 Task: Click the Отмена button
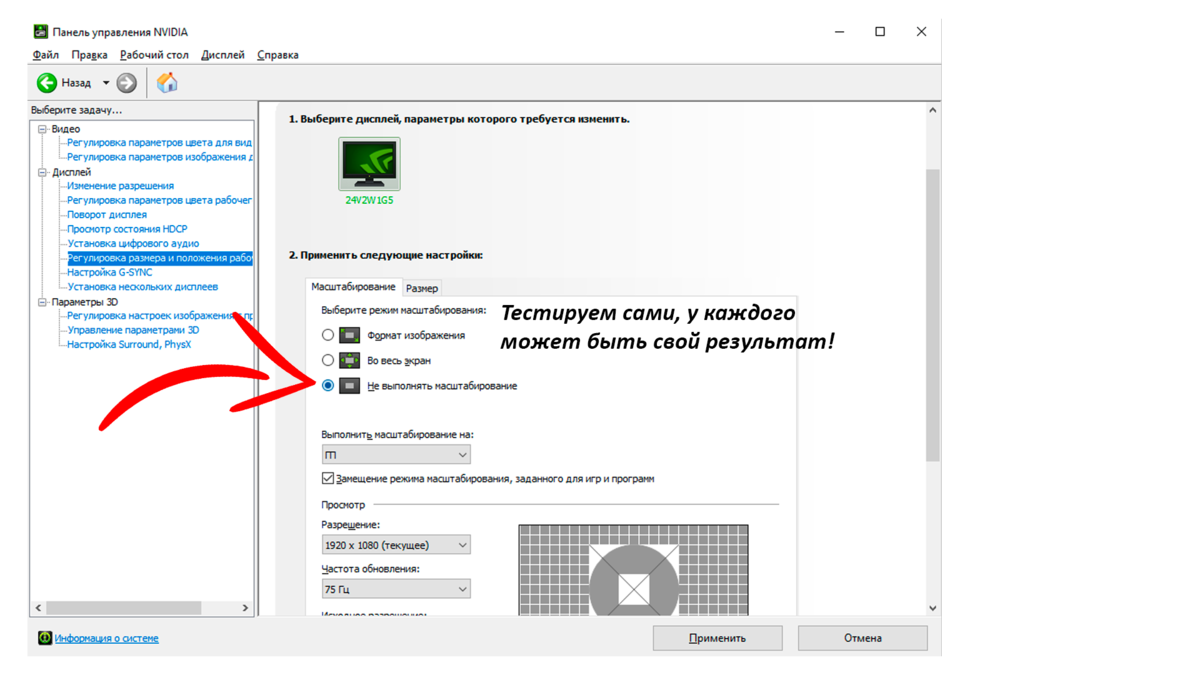[862, 638]
